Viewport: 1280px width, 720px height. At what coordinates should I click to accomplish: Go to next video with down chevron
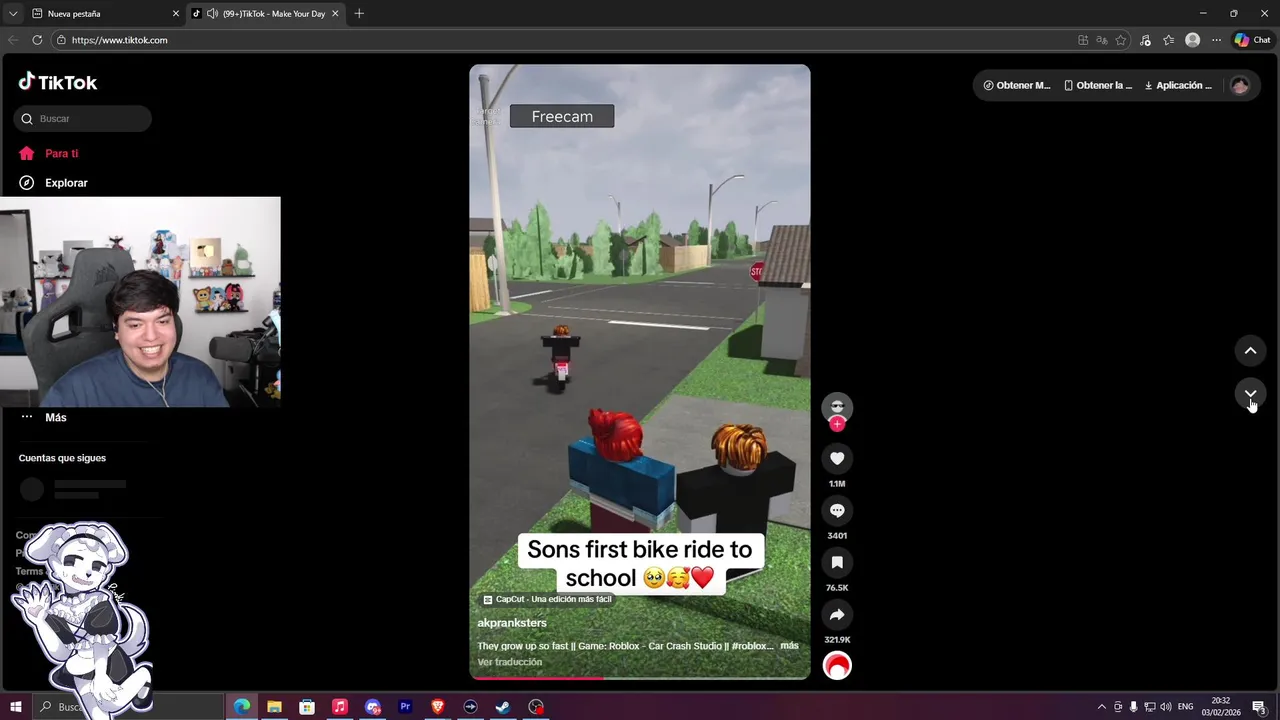point(1250,394)
